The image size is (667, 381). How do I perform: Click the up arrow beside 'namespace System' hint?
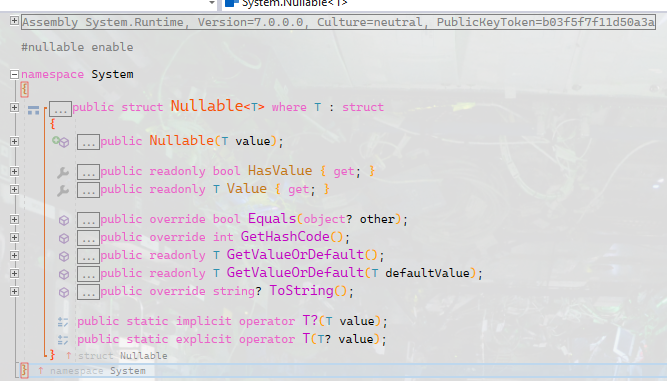41,370
